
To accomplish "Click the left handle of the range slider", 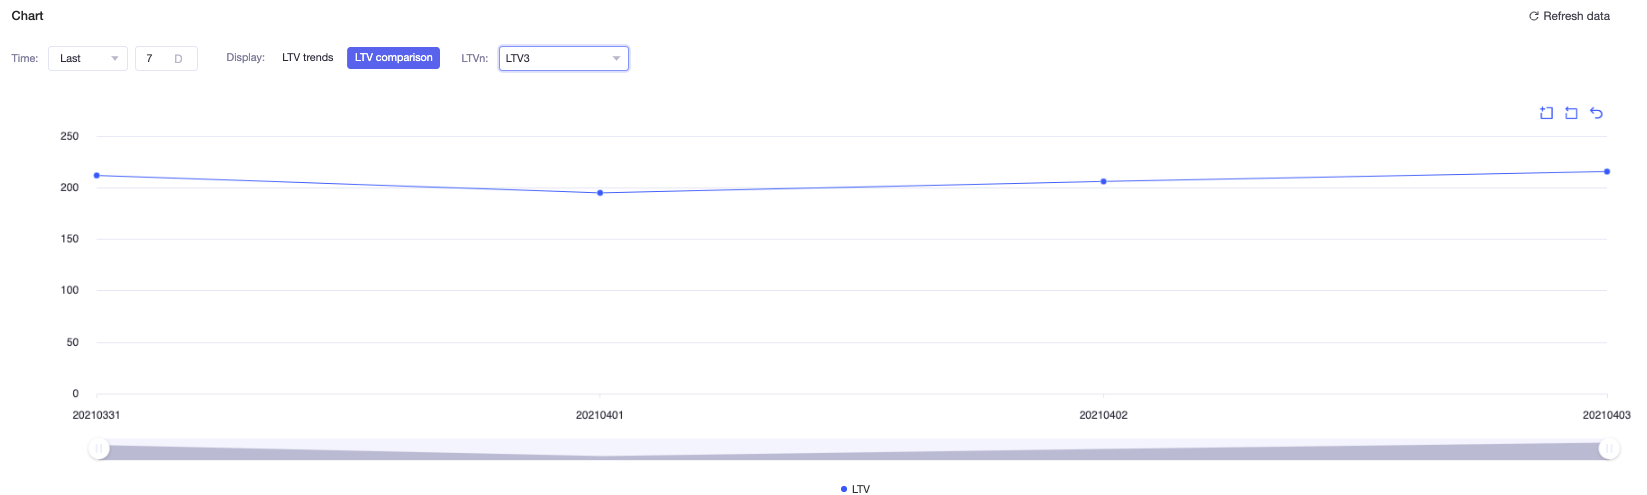I will 98,449.
